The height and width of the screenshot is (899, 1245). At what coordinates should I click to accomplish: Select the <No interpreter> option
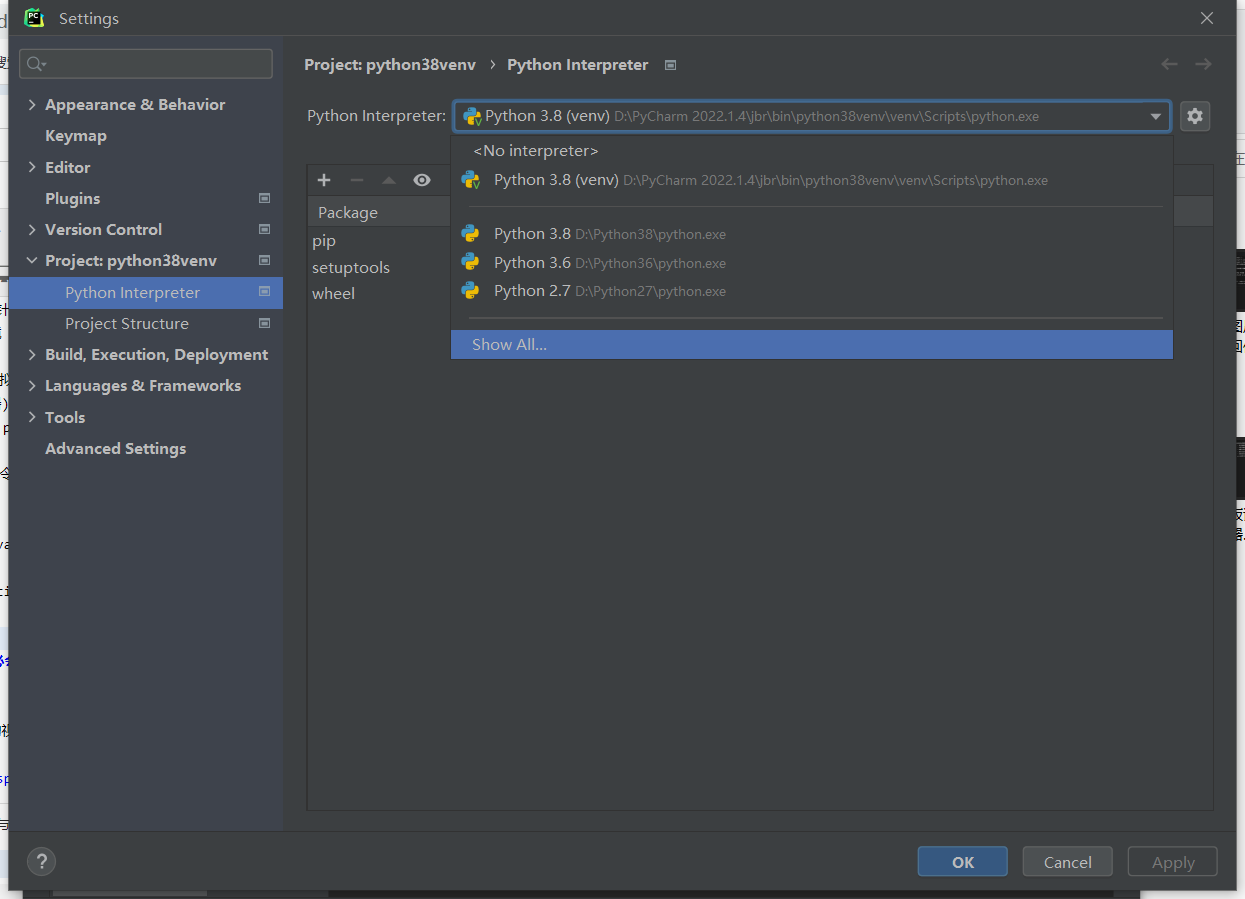click(536, 151)
